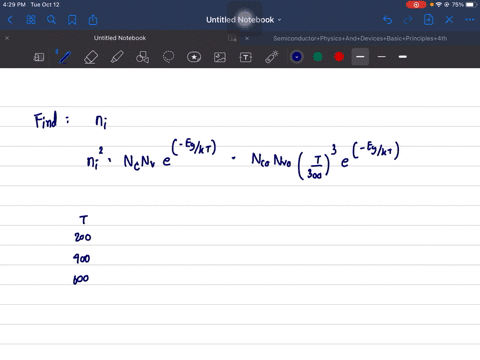
Task: Select the Text box tool
Action: tap(246, 57)
